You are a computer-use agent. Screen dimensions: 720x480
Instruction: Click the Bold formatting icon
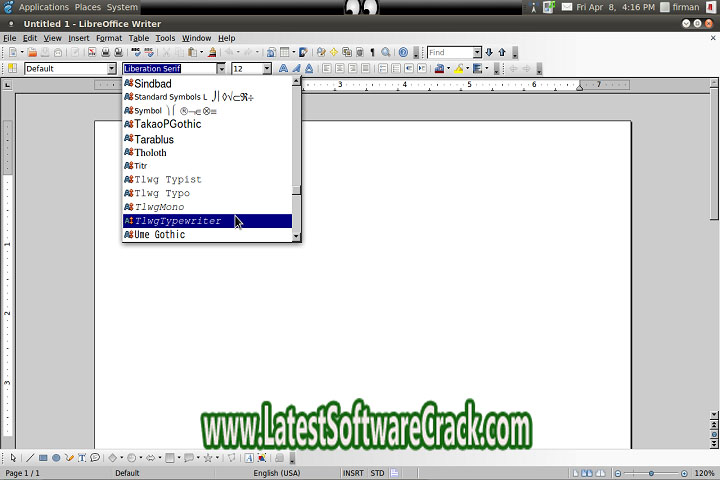tap(283, 69)
